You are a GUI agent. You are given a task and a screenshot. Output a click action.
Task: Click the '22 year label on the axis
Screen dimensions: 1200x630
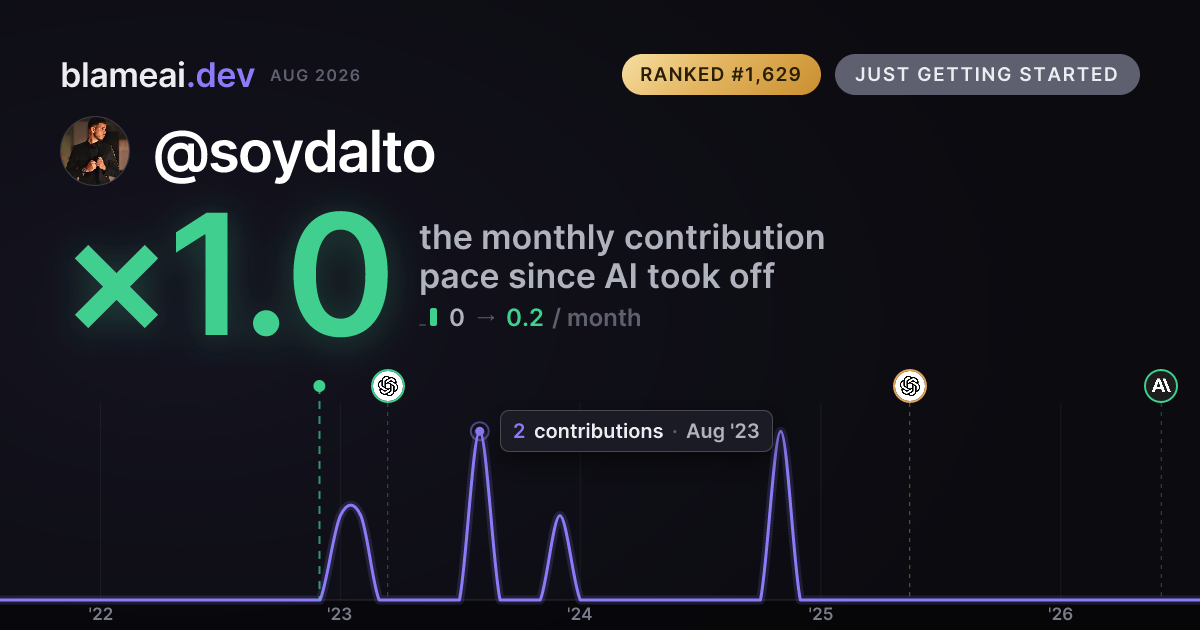[100, 614]
